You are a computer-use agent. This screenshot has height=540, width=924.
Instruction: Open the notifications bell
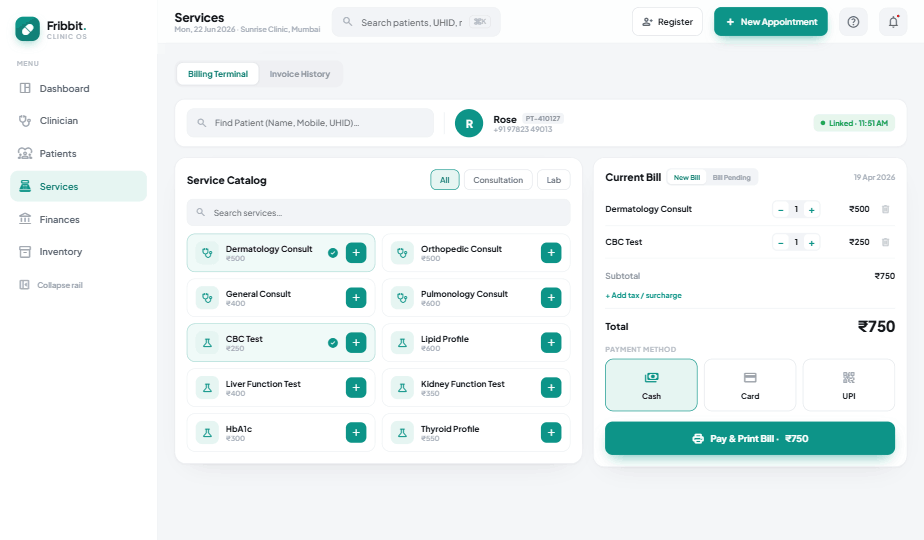893,22
